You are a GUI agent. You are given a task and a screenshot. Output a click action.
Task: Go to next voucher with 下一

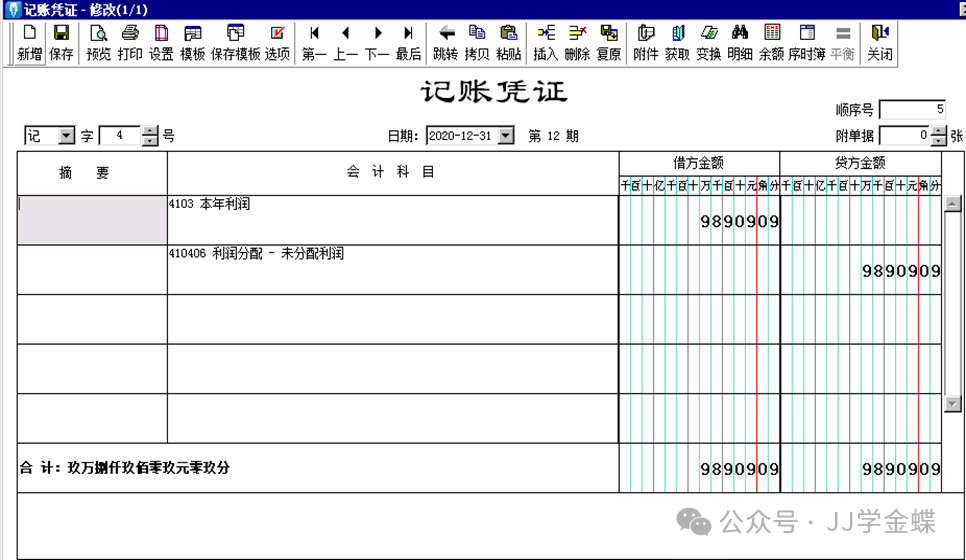coord(377,42)
